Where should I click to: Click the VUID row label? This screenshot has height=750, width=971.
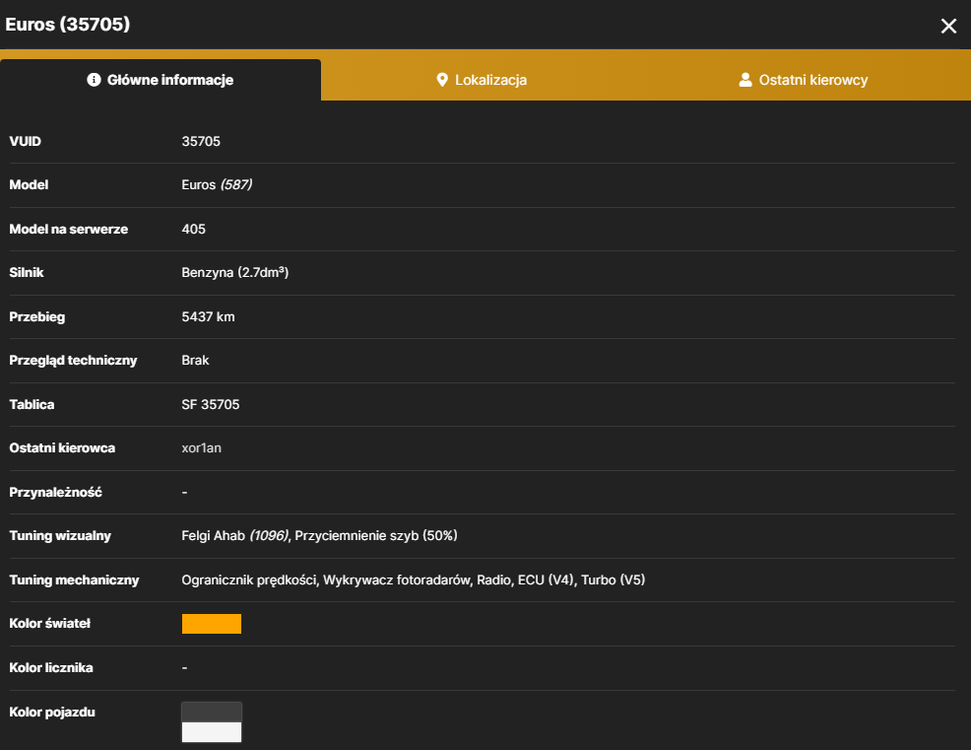click(25, 141)
